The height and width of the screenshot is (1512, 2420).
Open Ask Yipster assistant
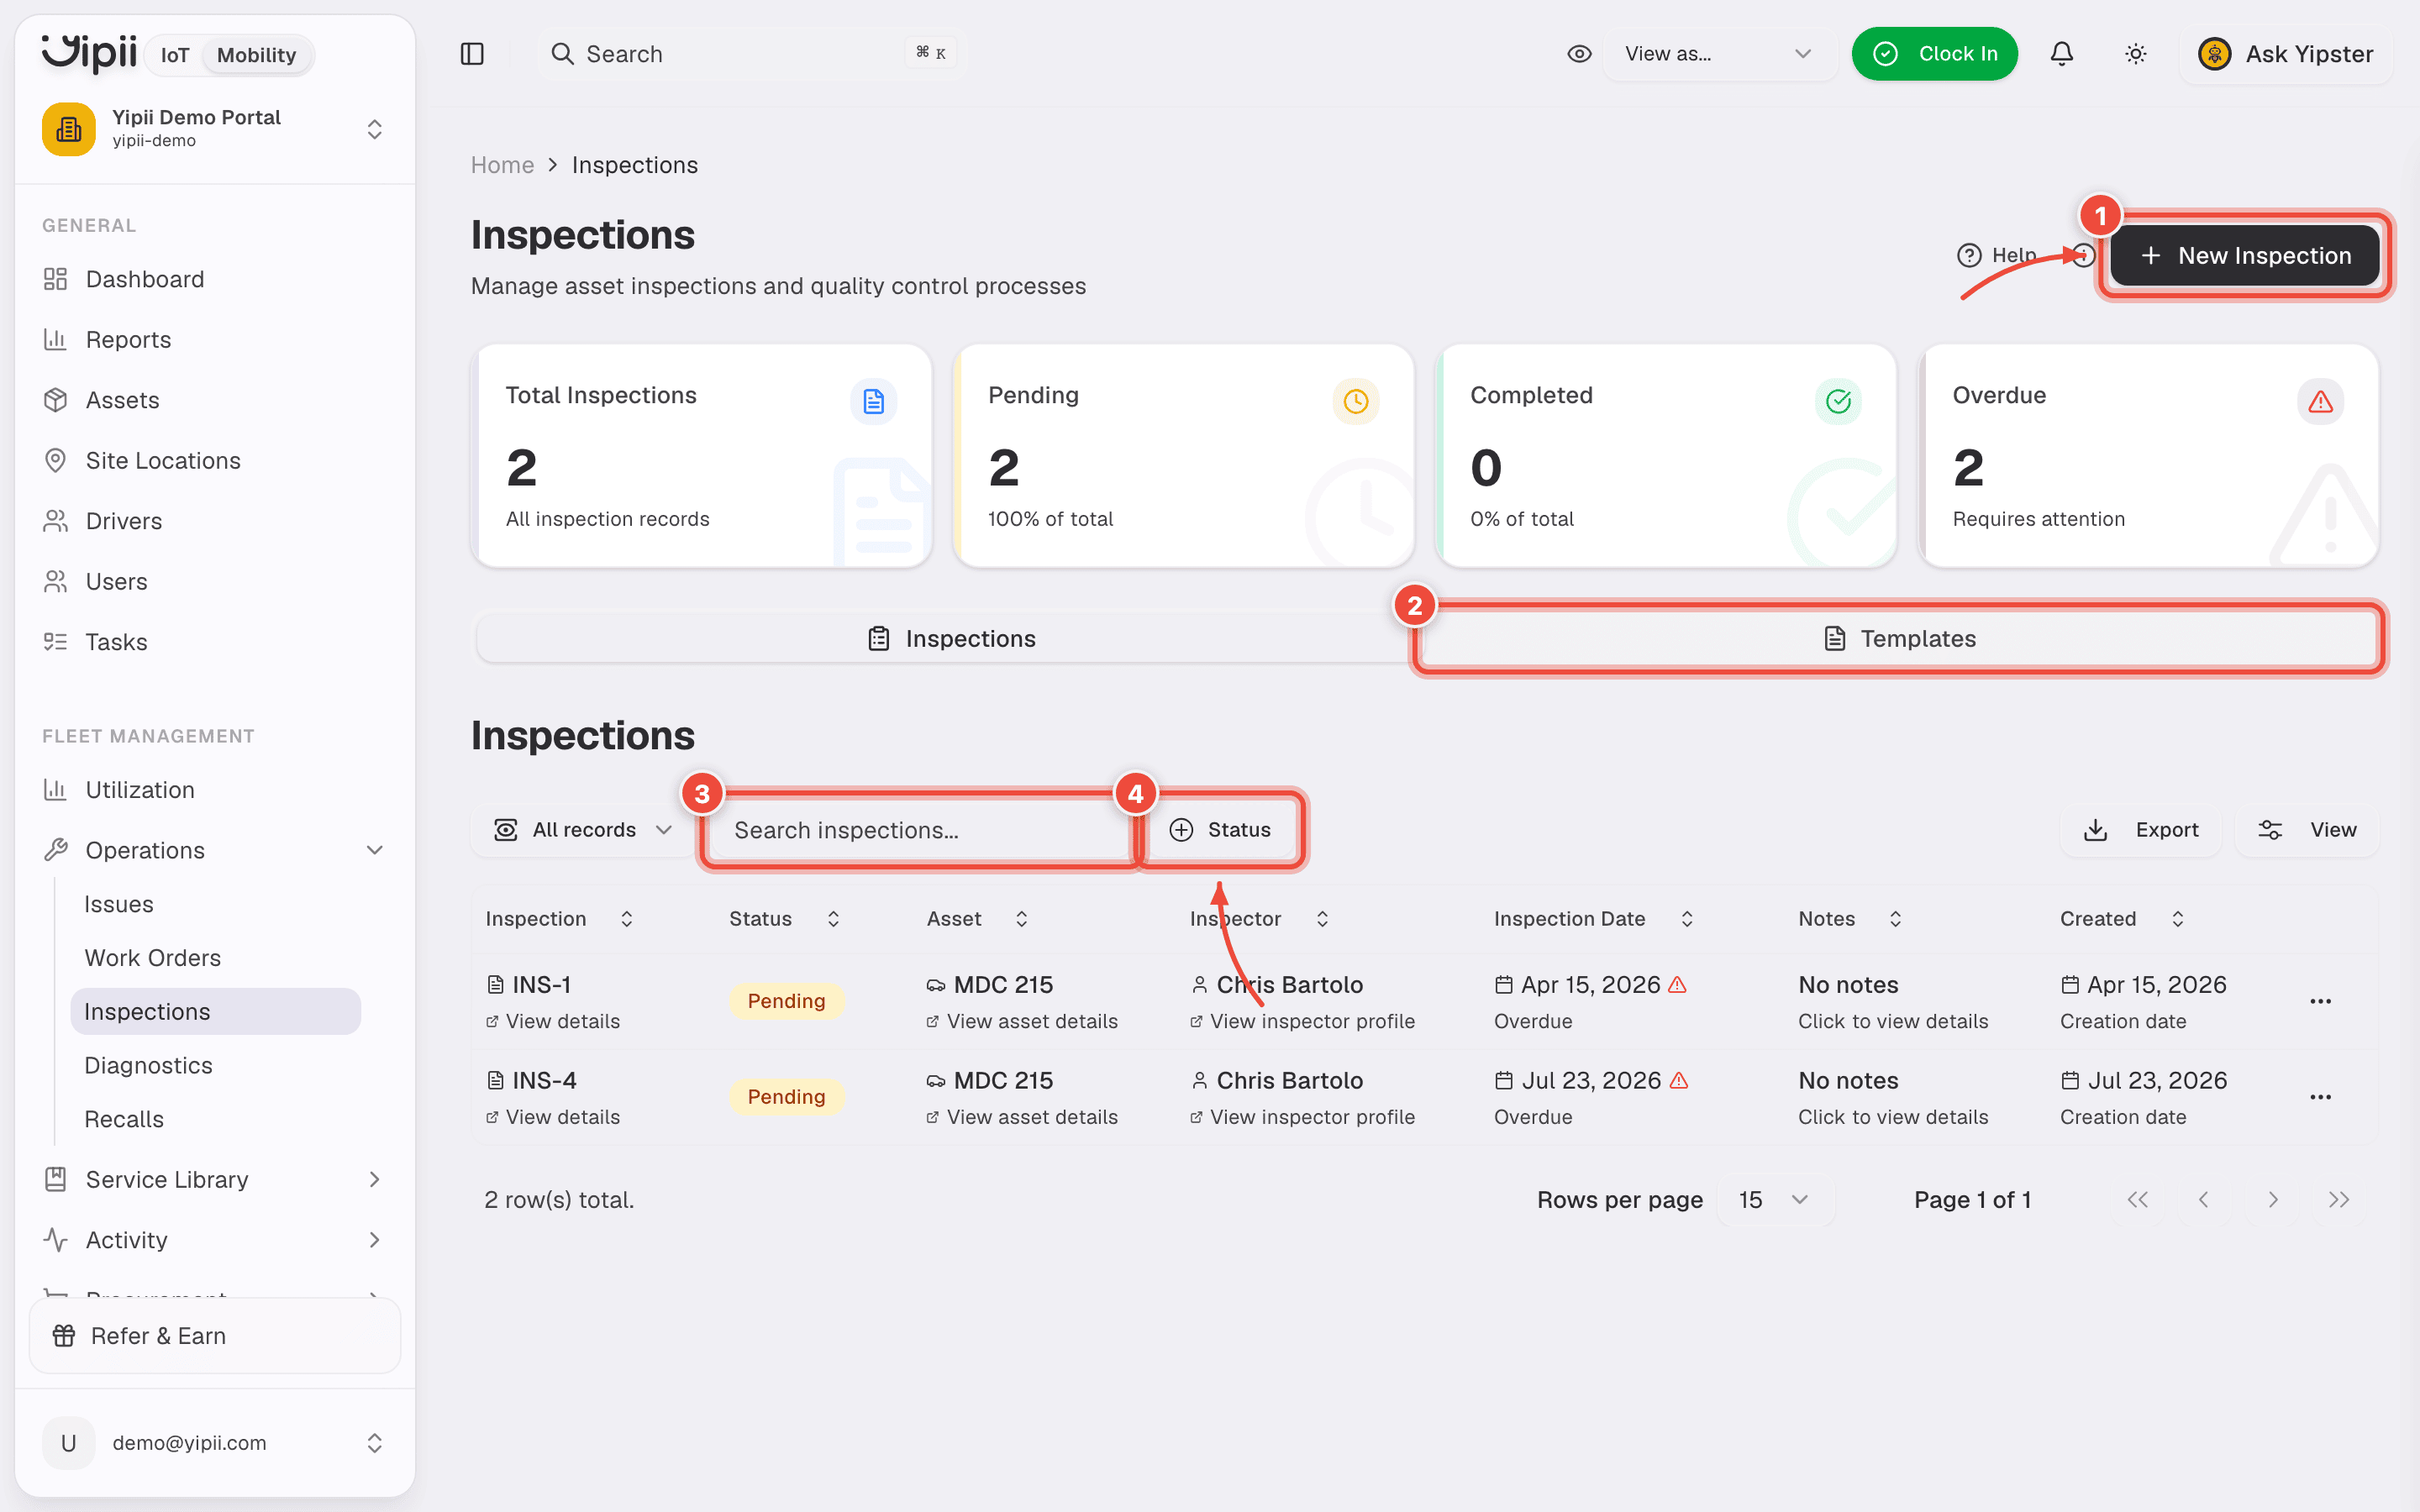click(2286, 54)
